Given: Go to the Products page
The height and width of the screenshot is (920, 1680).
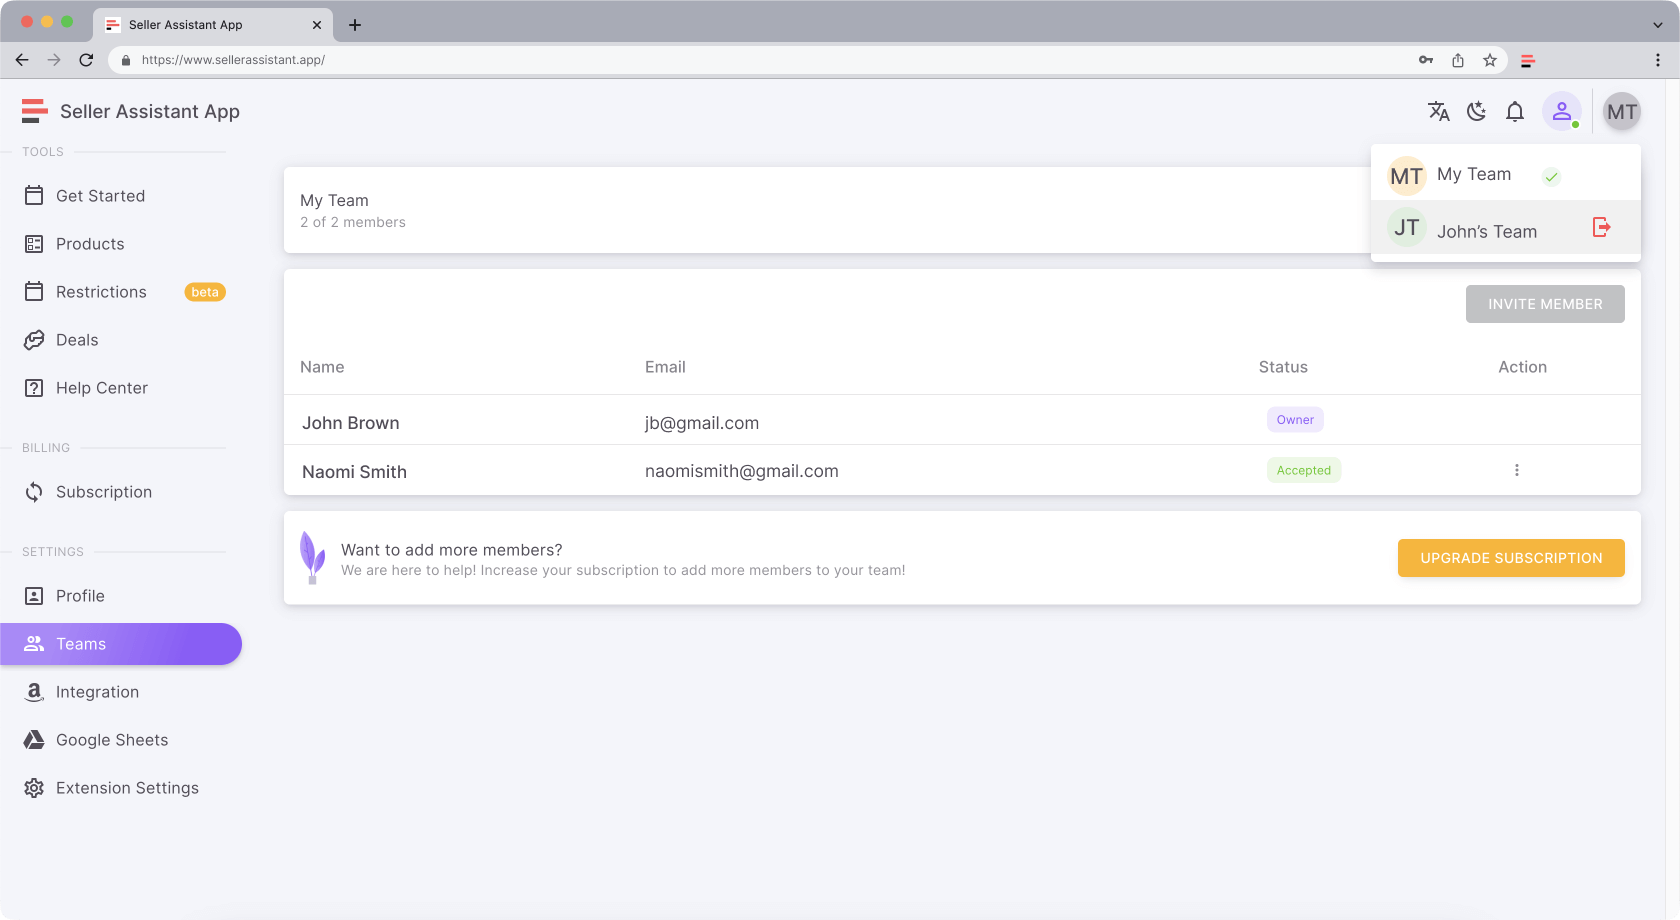Looking at the screenshot, I should pos(90,244).
